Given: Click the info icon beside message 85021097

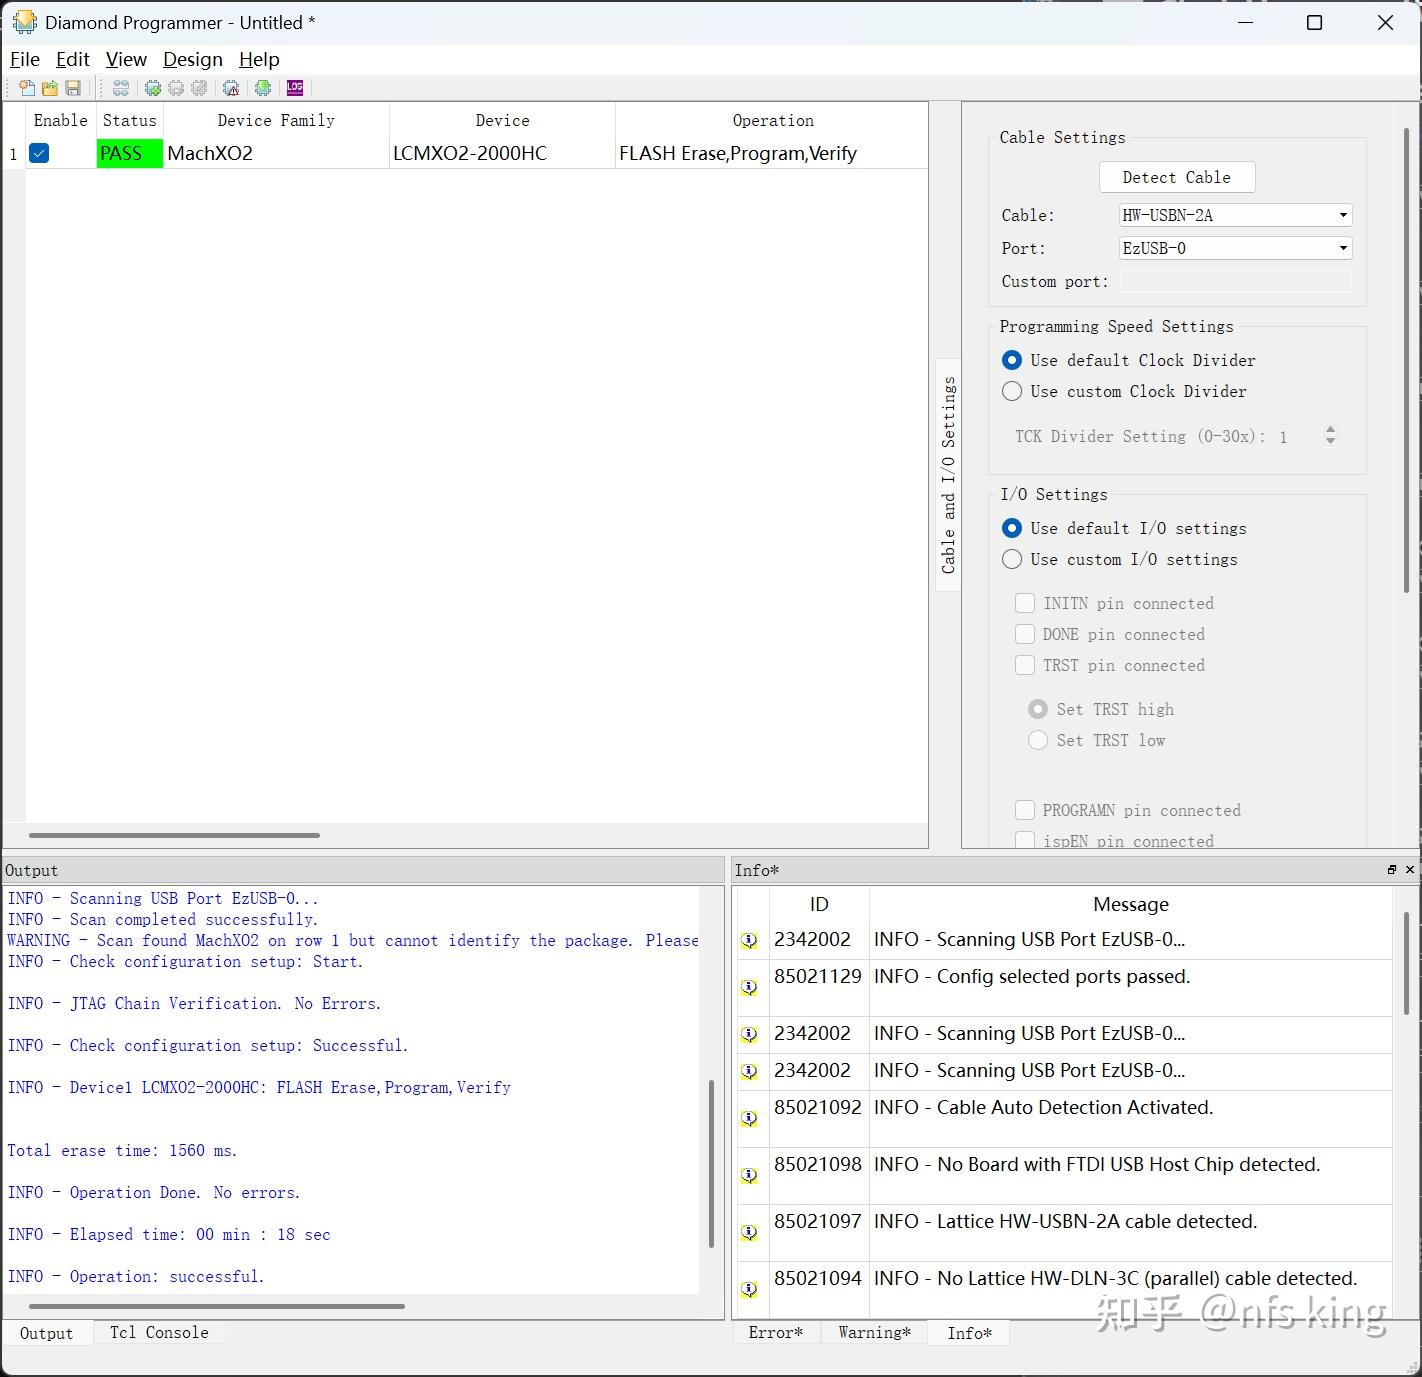Looking at the screenshot, I should click(749, 1232).
